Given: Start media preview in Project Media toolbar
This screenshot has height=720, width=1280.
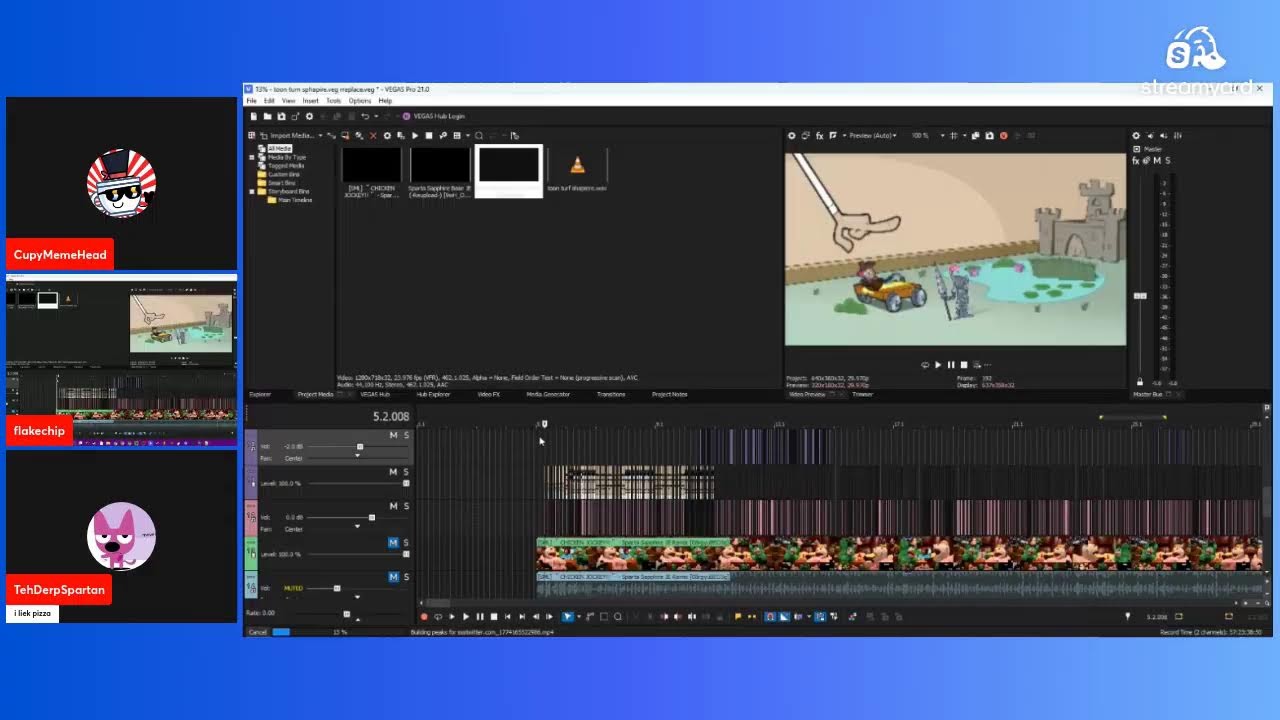Looking at the screenshot, I should pos(415,135).
